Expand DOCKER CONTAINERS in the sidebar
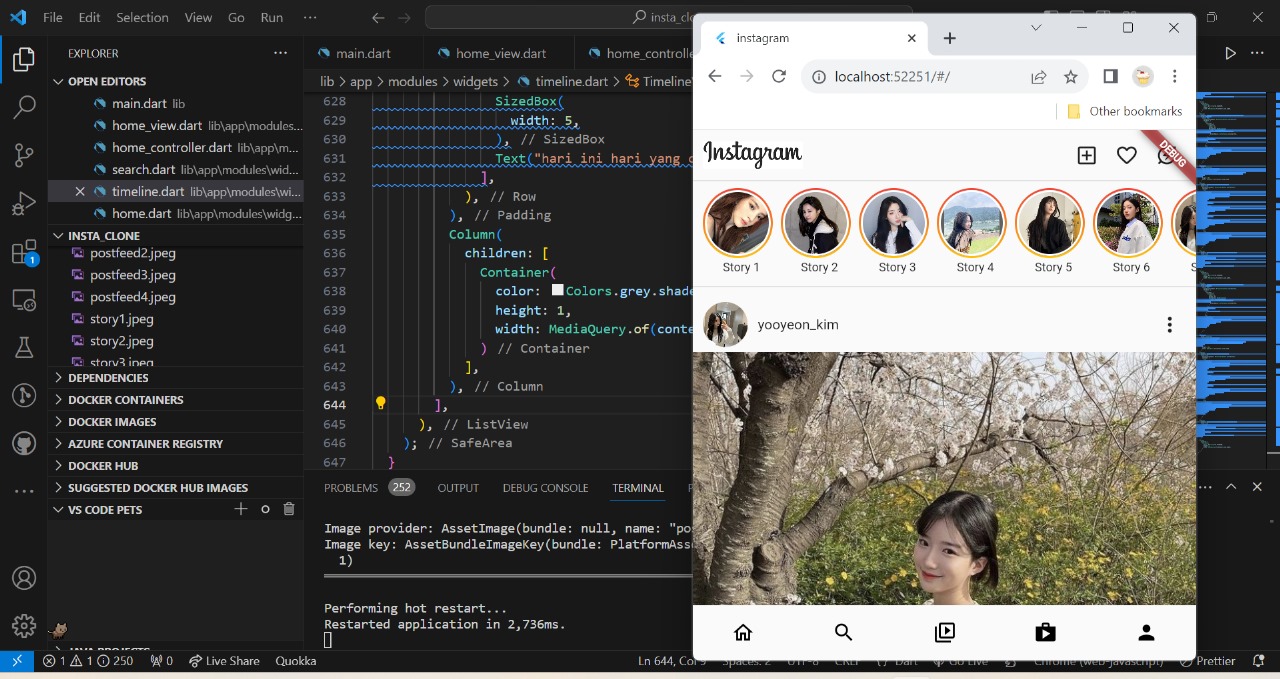Image resolution: width=1280 pixels, height=679 pixels. [x=124, y=399]
